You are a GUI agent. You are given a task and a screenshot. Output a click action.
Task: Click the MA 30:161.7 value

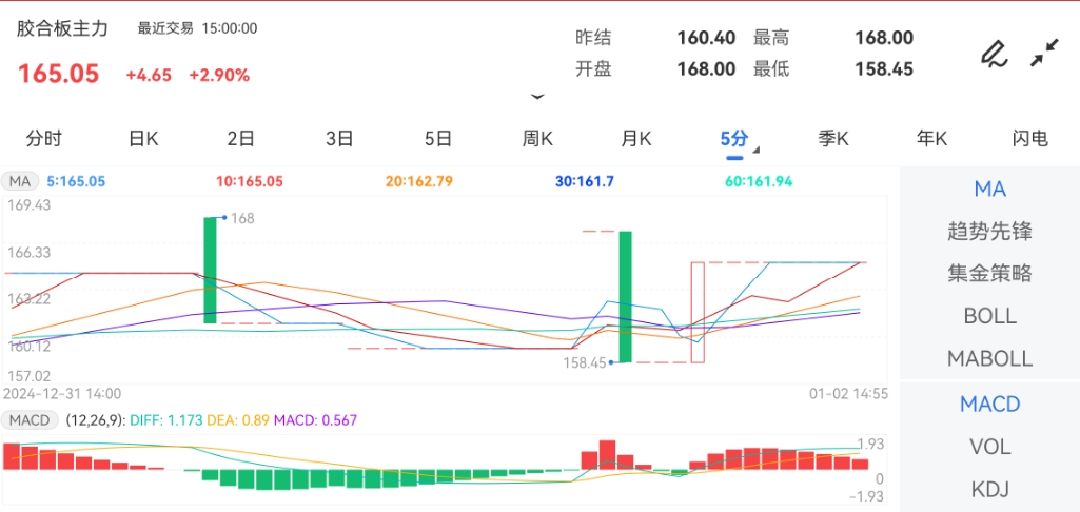point(584,182)
